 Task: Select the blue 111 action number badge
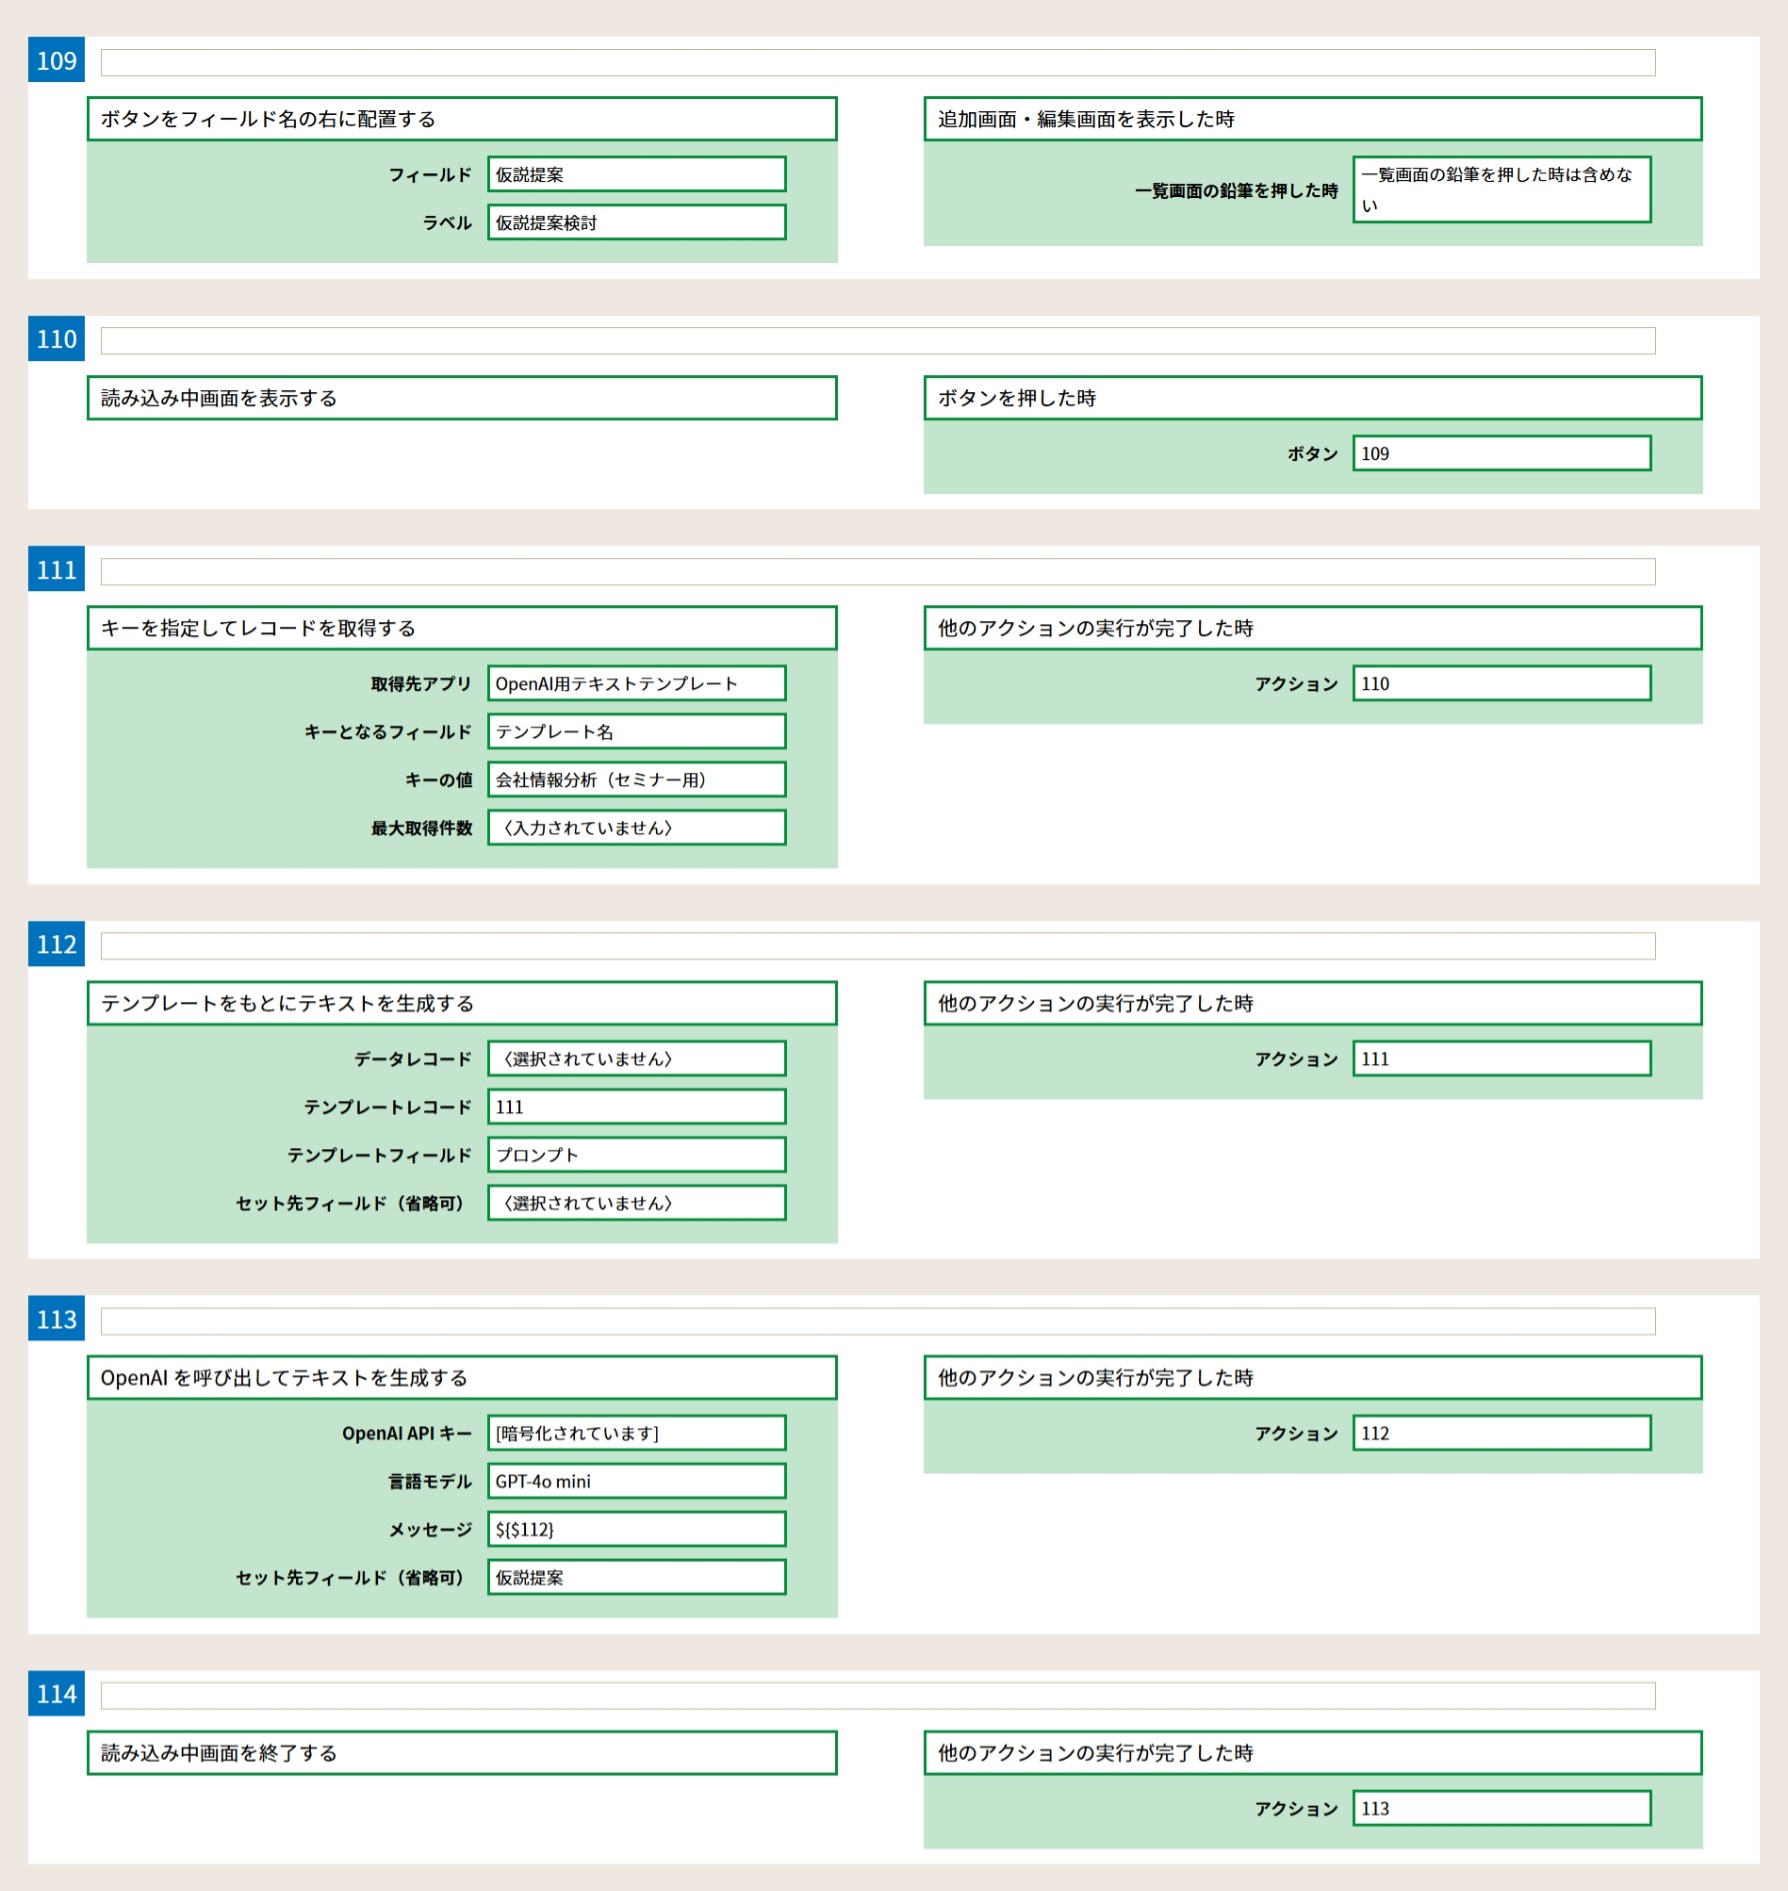pyautogui.click(x=56, y=570)
